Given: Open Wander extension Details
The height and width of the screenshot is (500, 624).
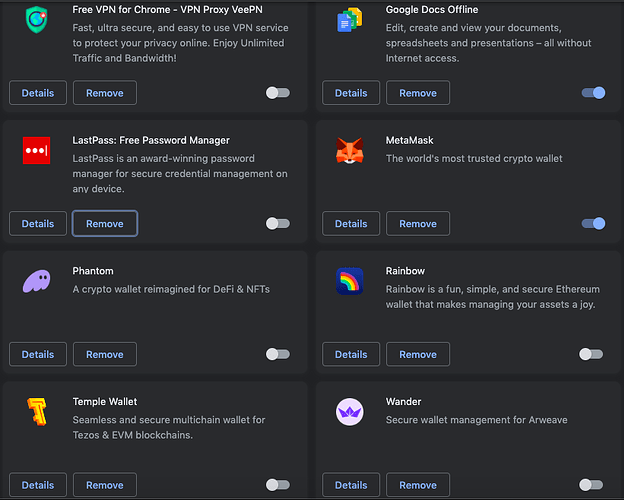Looking at the screenshot, I should (351, 484).
